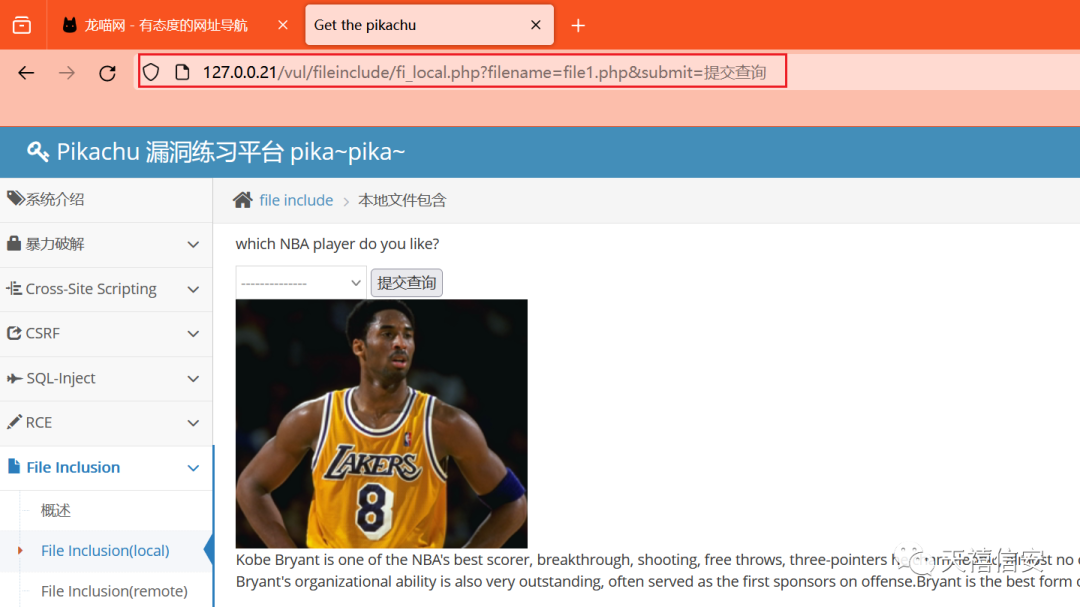
Task: Open a new browser tab
Action: [x=579, y=25]
